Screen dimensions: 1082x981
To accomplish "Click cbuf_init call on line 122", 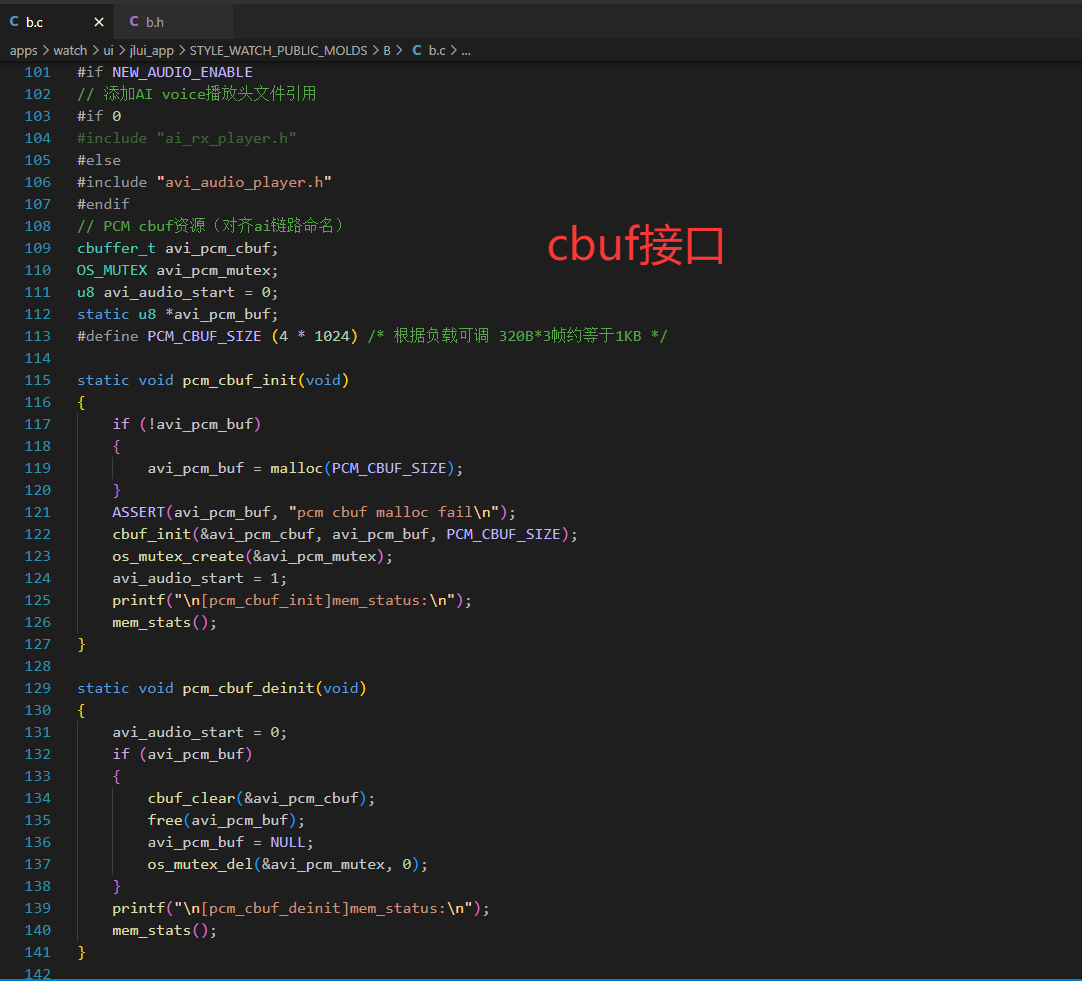I will pyautogui.click(x=151, y=535).
